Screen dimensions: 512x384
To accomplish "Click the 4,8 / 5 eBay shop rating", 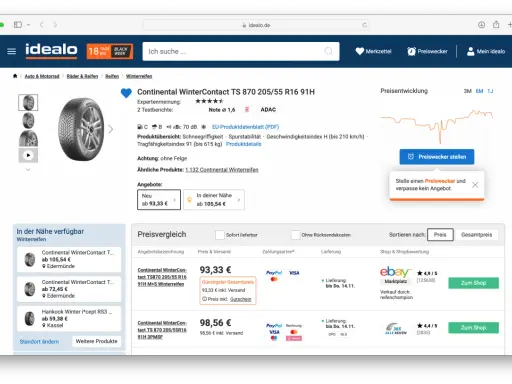I will [x=427, y=273].
